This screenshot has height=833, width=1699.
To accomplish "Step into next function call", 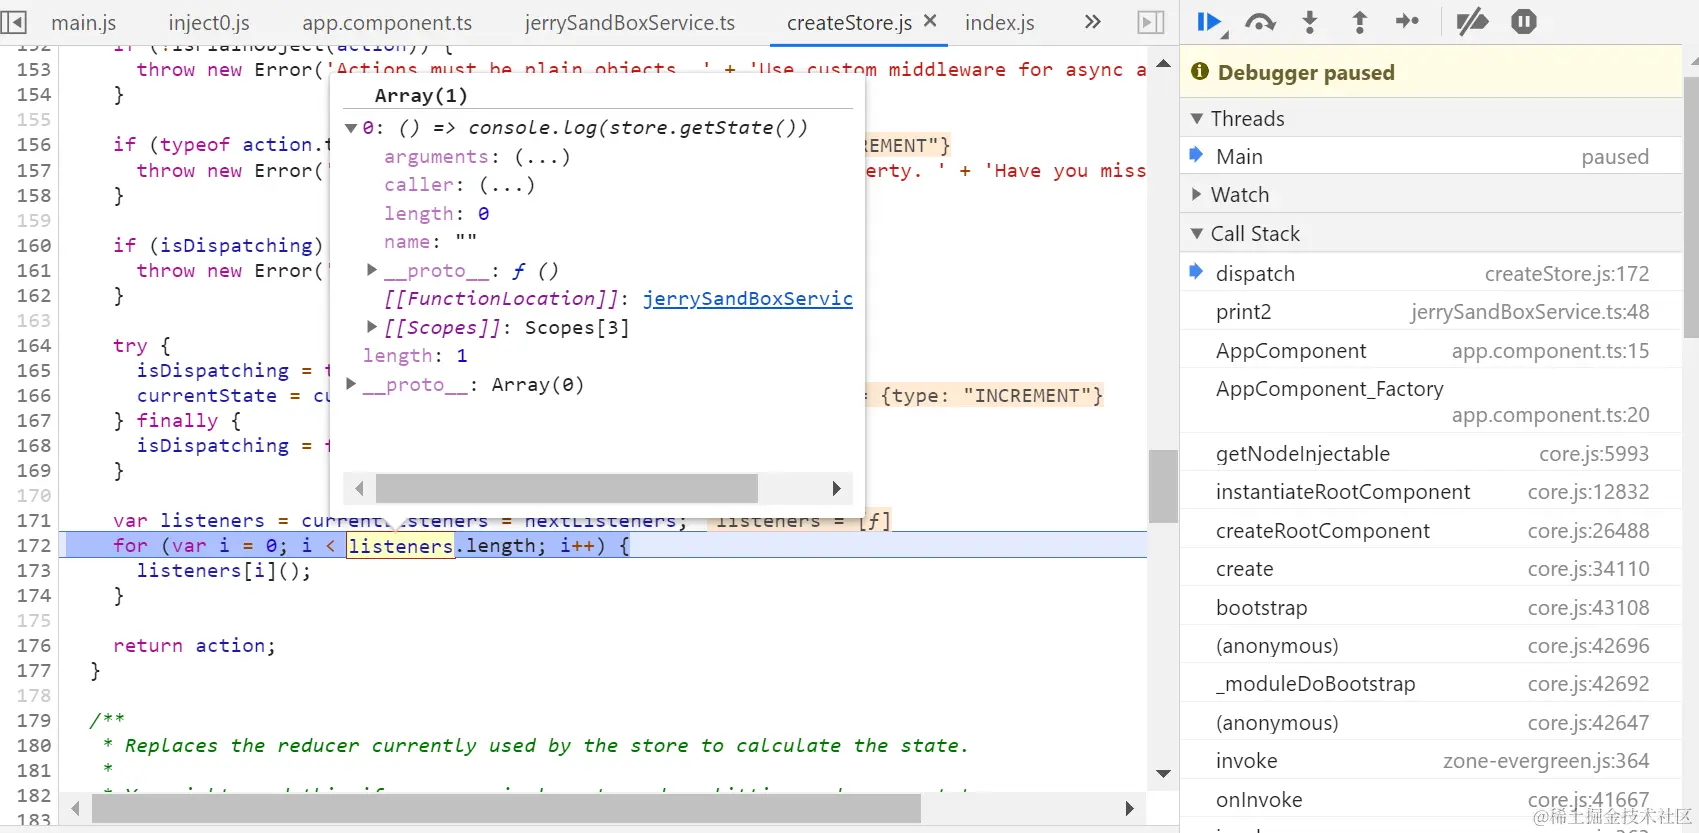I will (1310, 22).
